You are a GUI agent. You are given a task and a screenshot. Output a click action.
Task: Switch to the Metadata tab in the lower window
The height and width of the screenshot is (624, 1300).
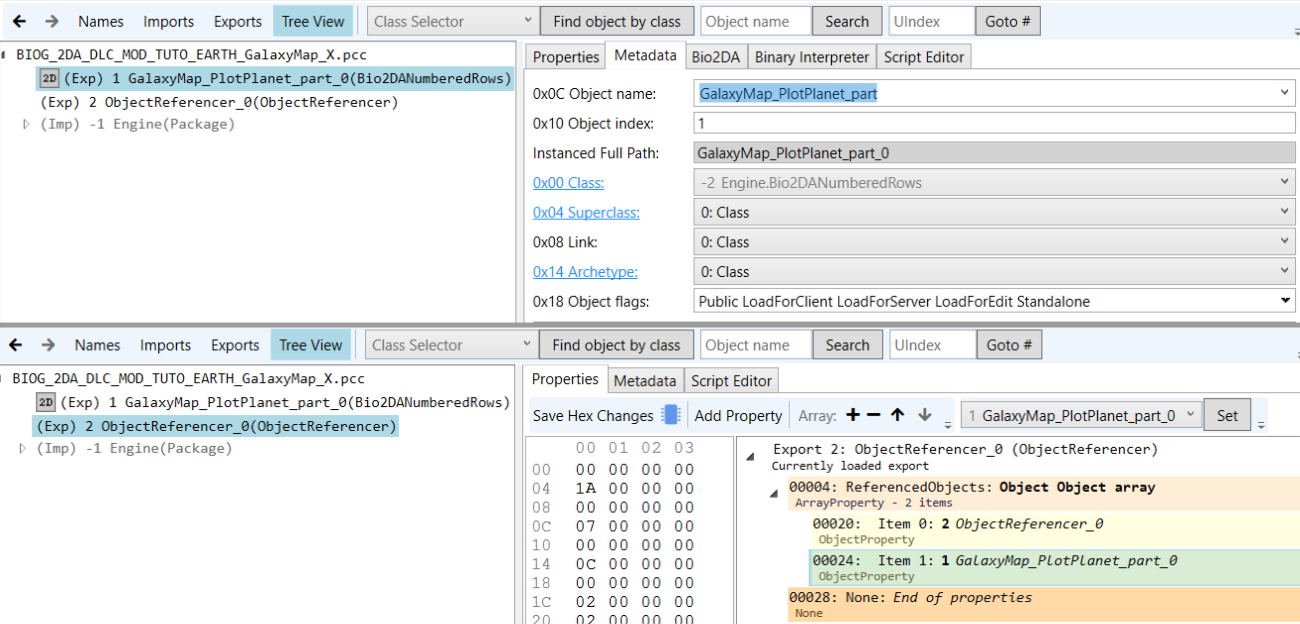[644, 380]
